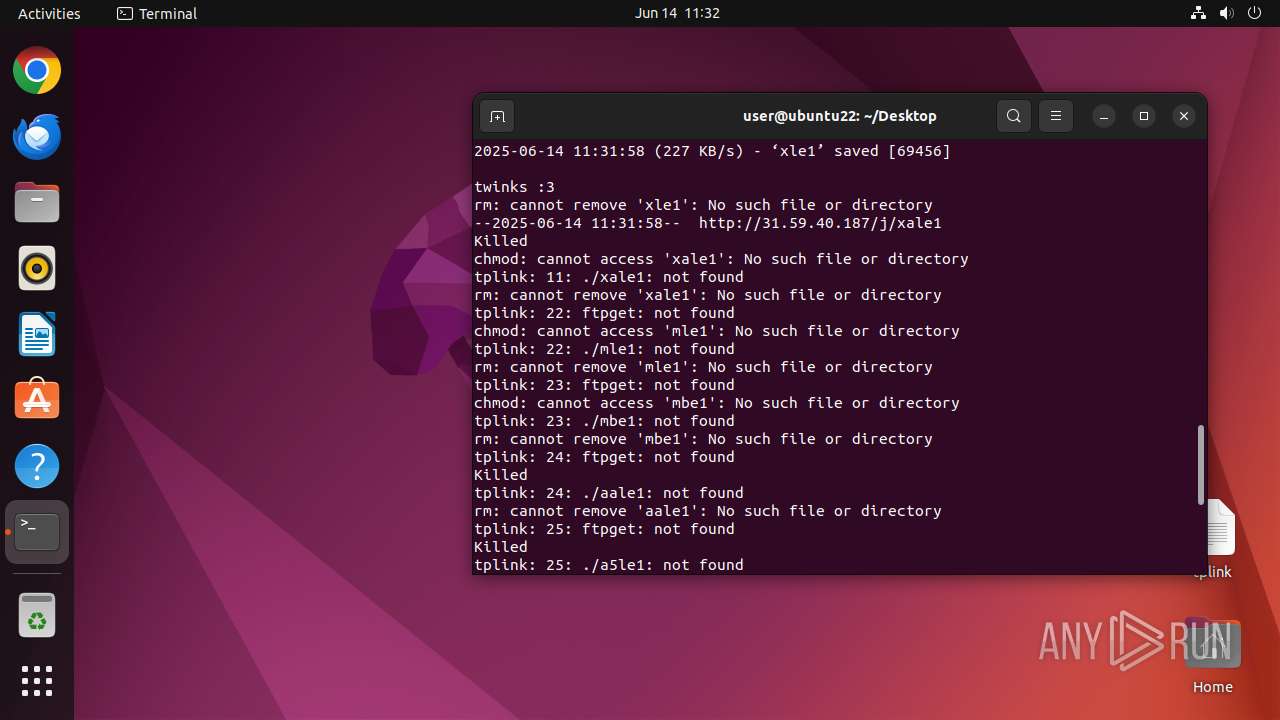Open the Trash in dock
This screenshot has height=720, width=1280.
point(37,615)
